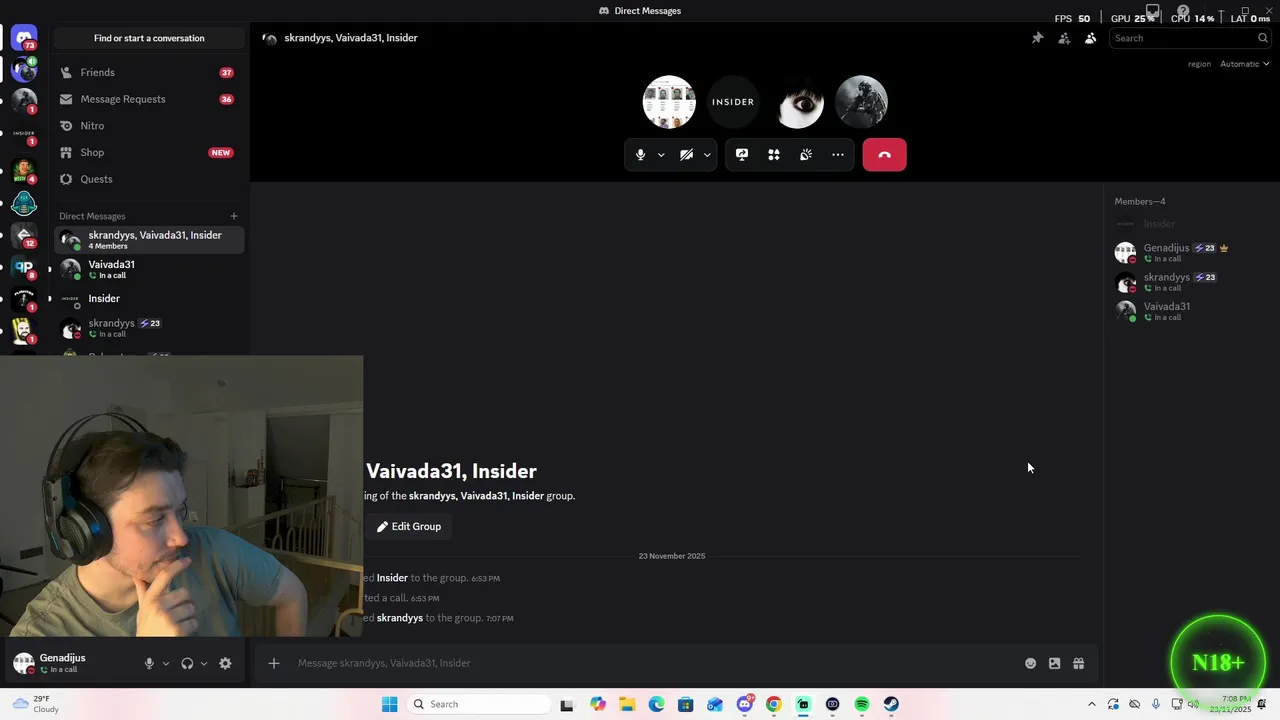
Task: Click Genadijus user panel avatar
Action: (x=23, y=663)
